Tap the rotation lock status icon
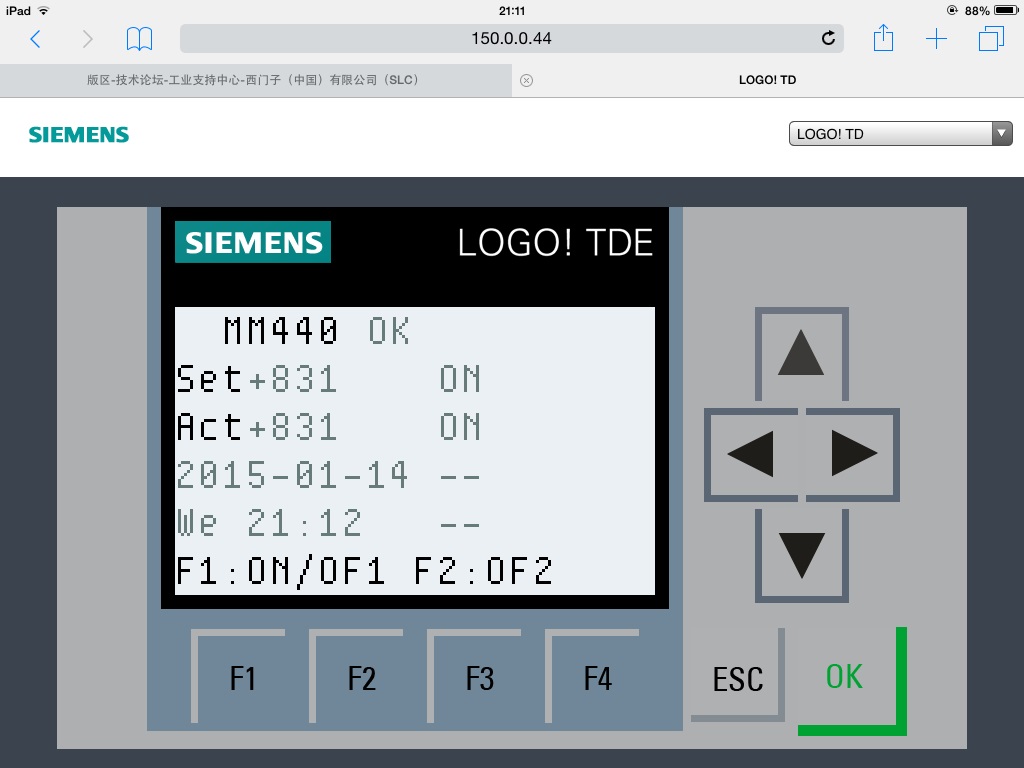 point(952,10)
